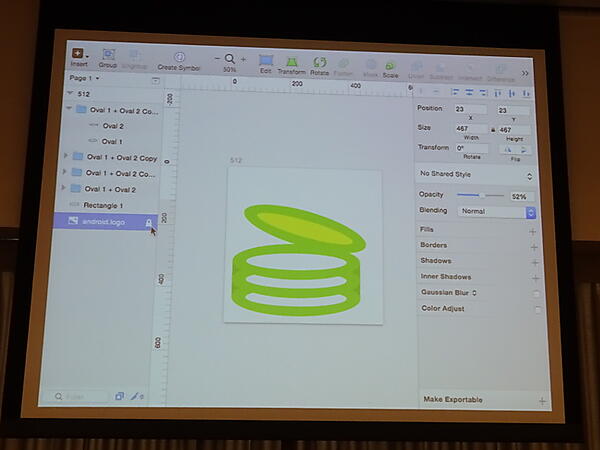Image resolution: width=600 pixels, height=450 pixels.
Task: Select the Transform tool
Action: point(292,62)
